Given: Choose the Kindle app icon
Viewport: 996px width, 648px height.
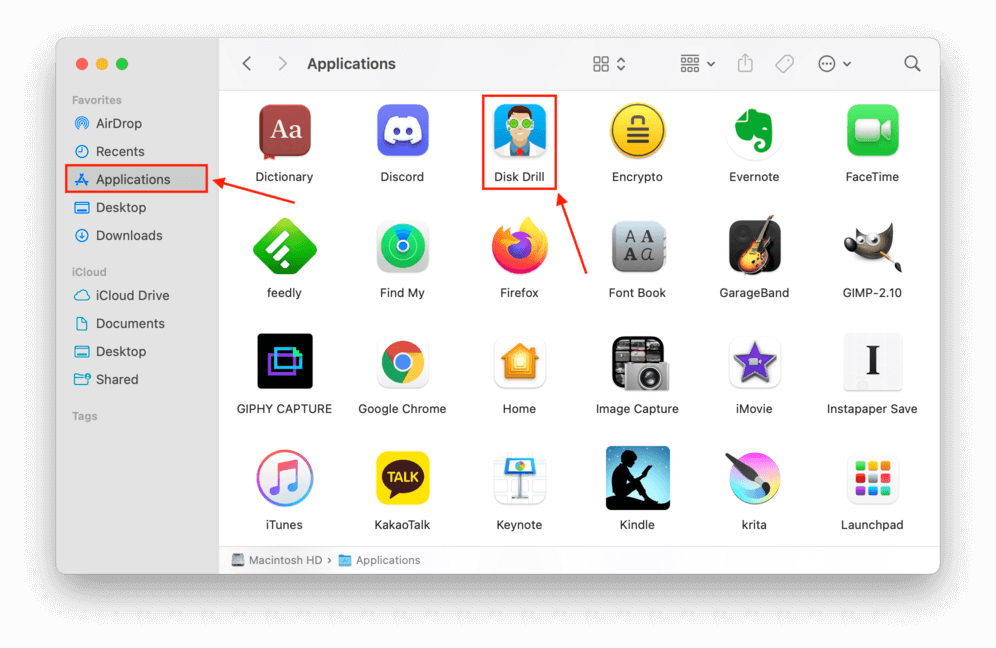Looking at the screenshot, I should coord(638,478).
